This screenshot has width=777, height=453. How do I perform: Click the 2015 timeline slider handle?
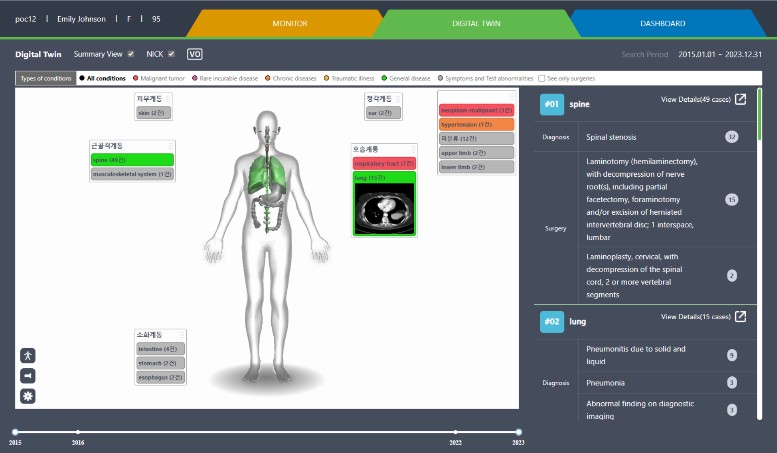15,432
